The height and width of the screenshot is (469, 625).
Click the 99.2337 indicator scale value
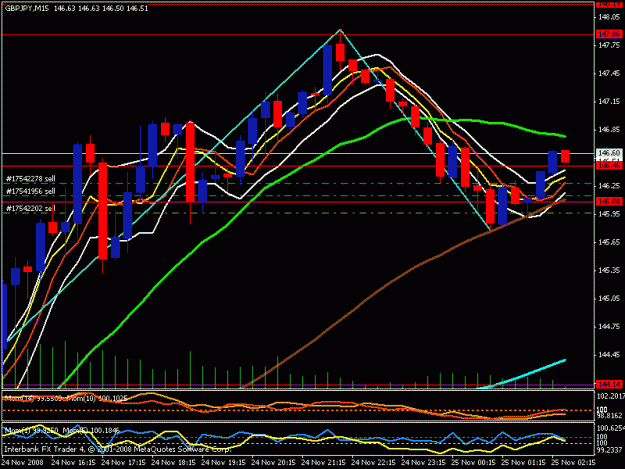click(x=610, y=450)
